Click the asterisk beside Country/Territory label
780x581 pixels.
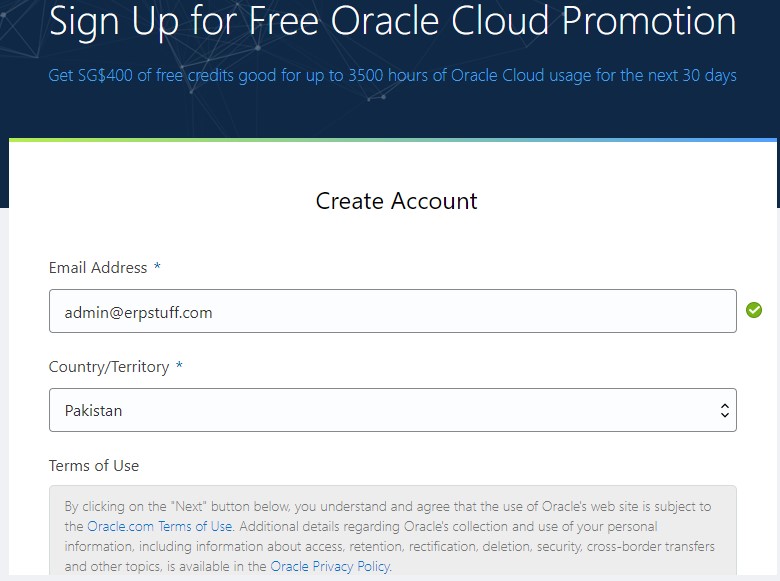pos(179,367)
